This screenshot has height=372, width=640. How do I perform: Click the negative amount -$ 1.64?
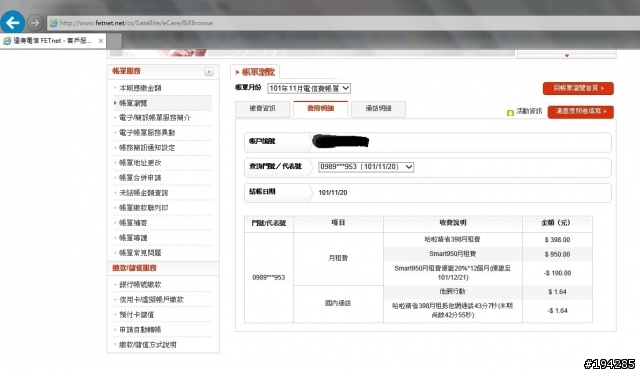pyautogui.click(x=557, y=311)
